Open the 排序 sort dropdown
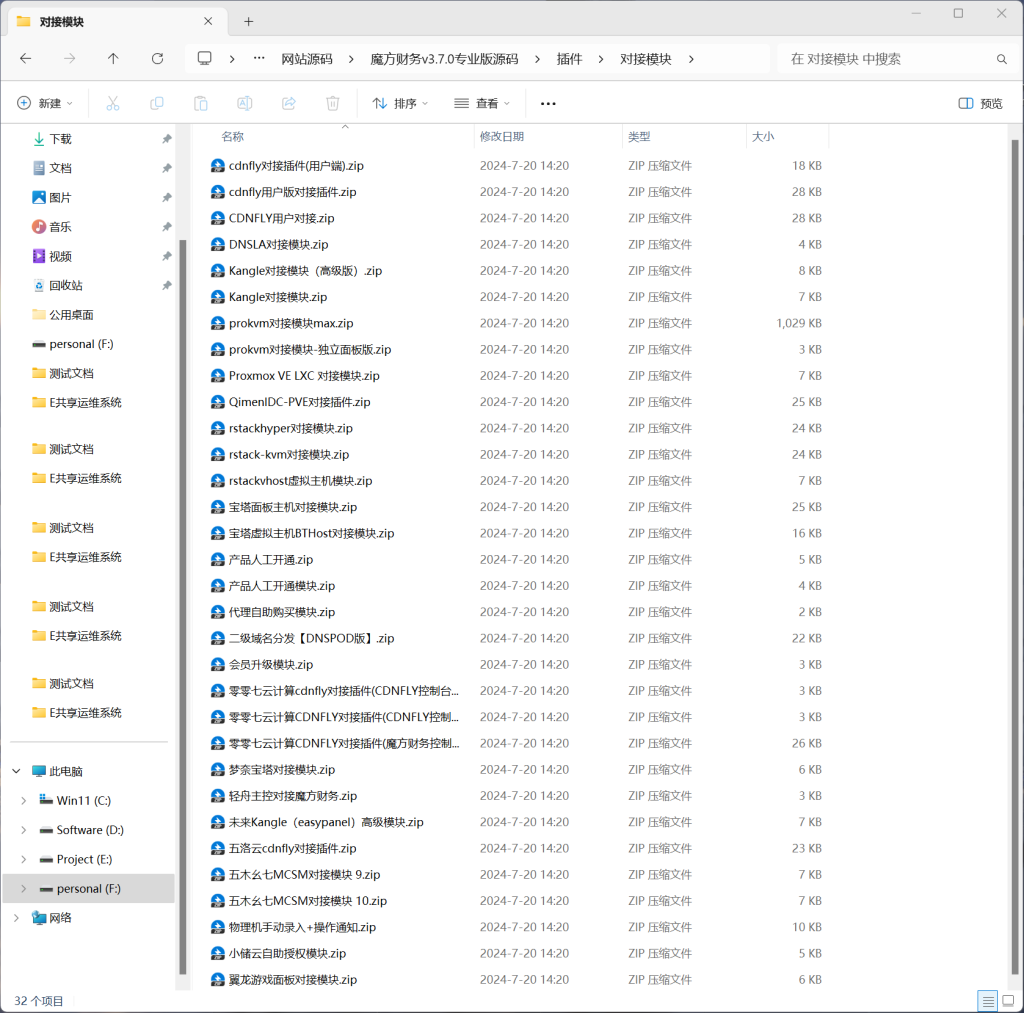Screen dimensions: 1024x1013 tap(400, 103)
